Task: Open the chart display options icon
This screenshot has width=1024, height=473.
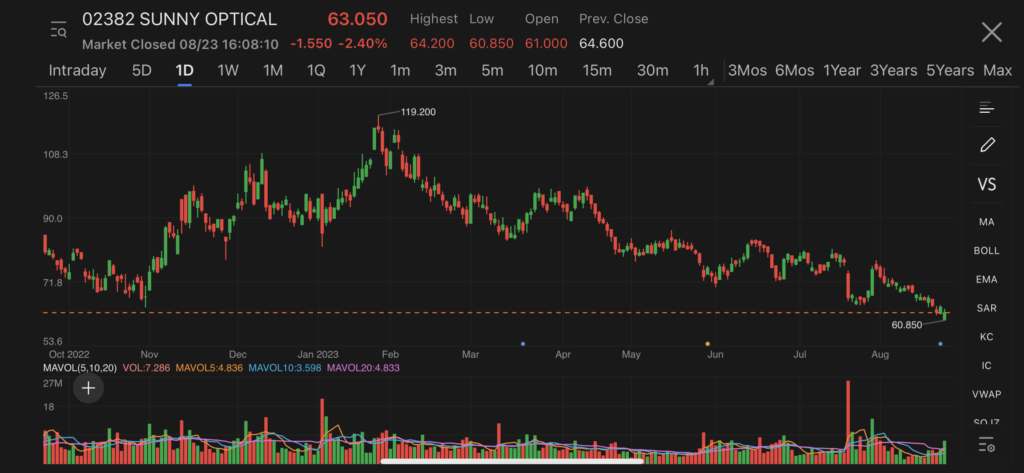Action: [x=986, y=108]
